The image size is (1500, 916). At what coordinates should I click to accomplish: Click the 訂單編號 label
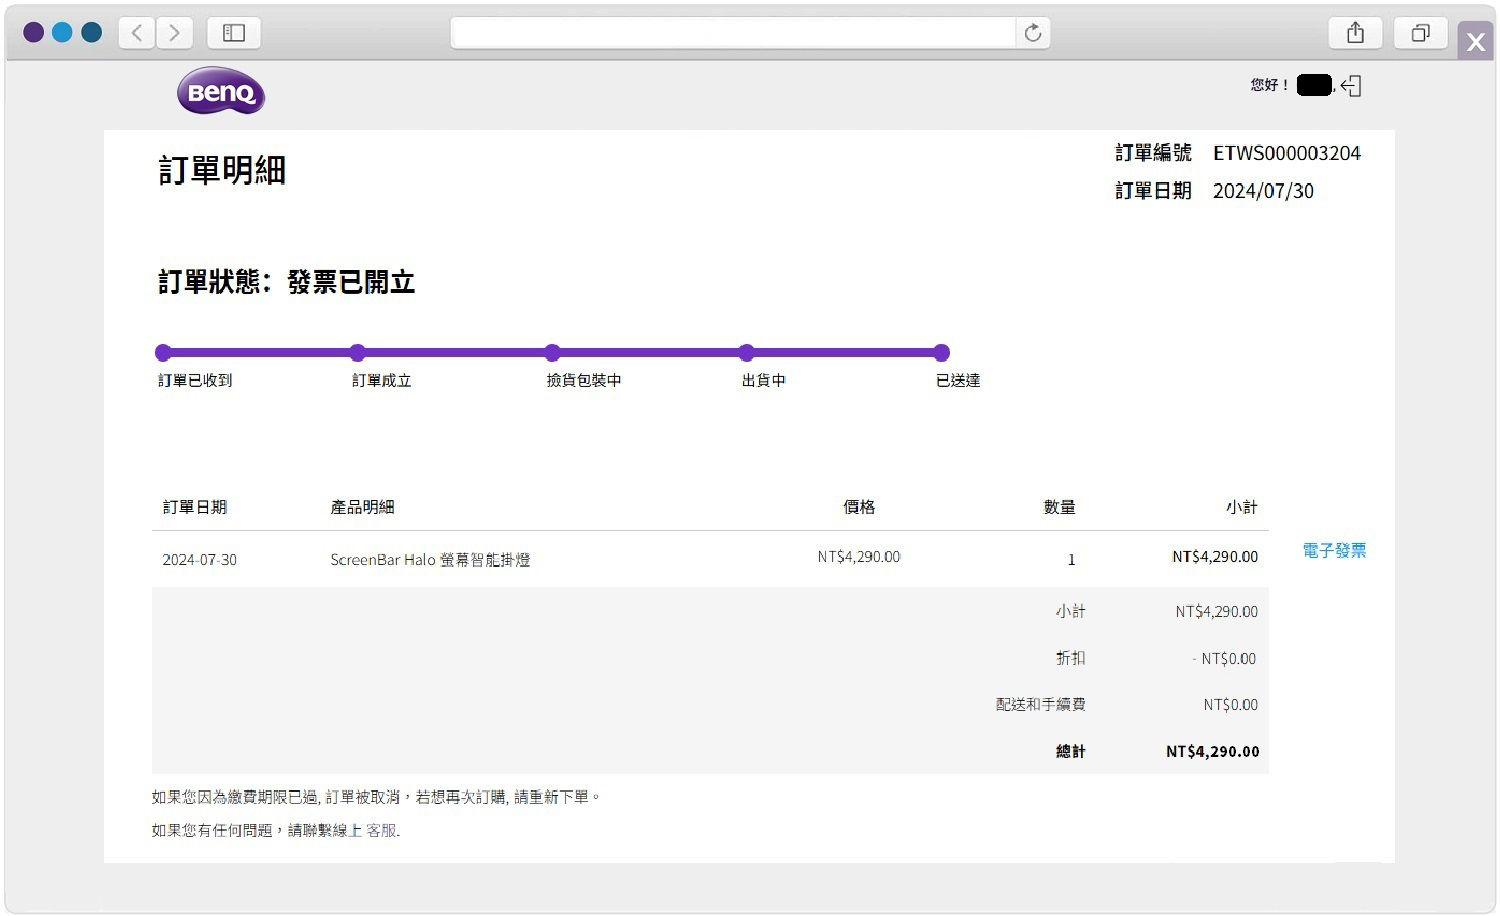click(x=1153, y=153)
